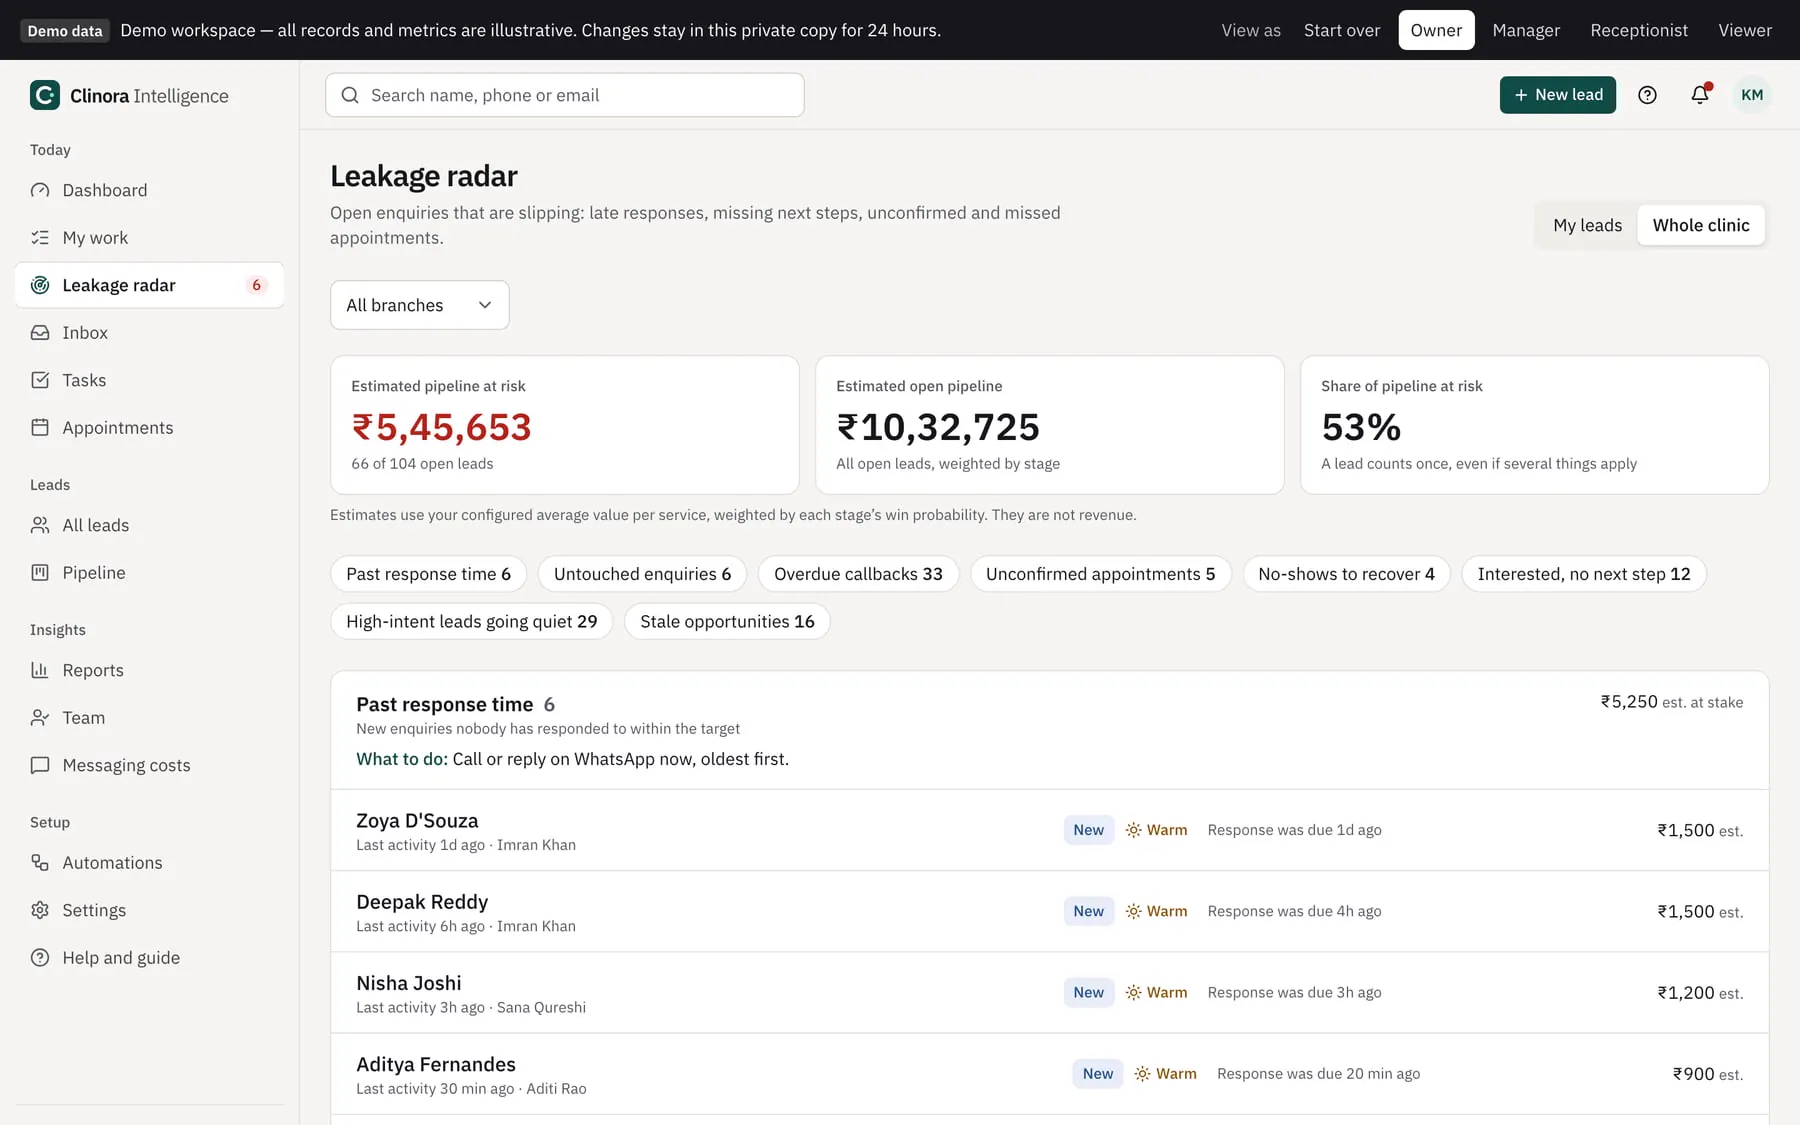Viewport: 1800px width, 1125px height.
Task: Switch to My leads view
Action: (1587, 225)
